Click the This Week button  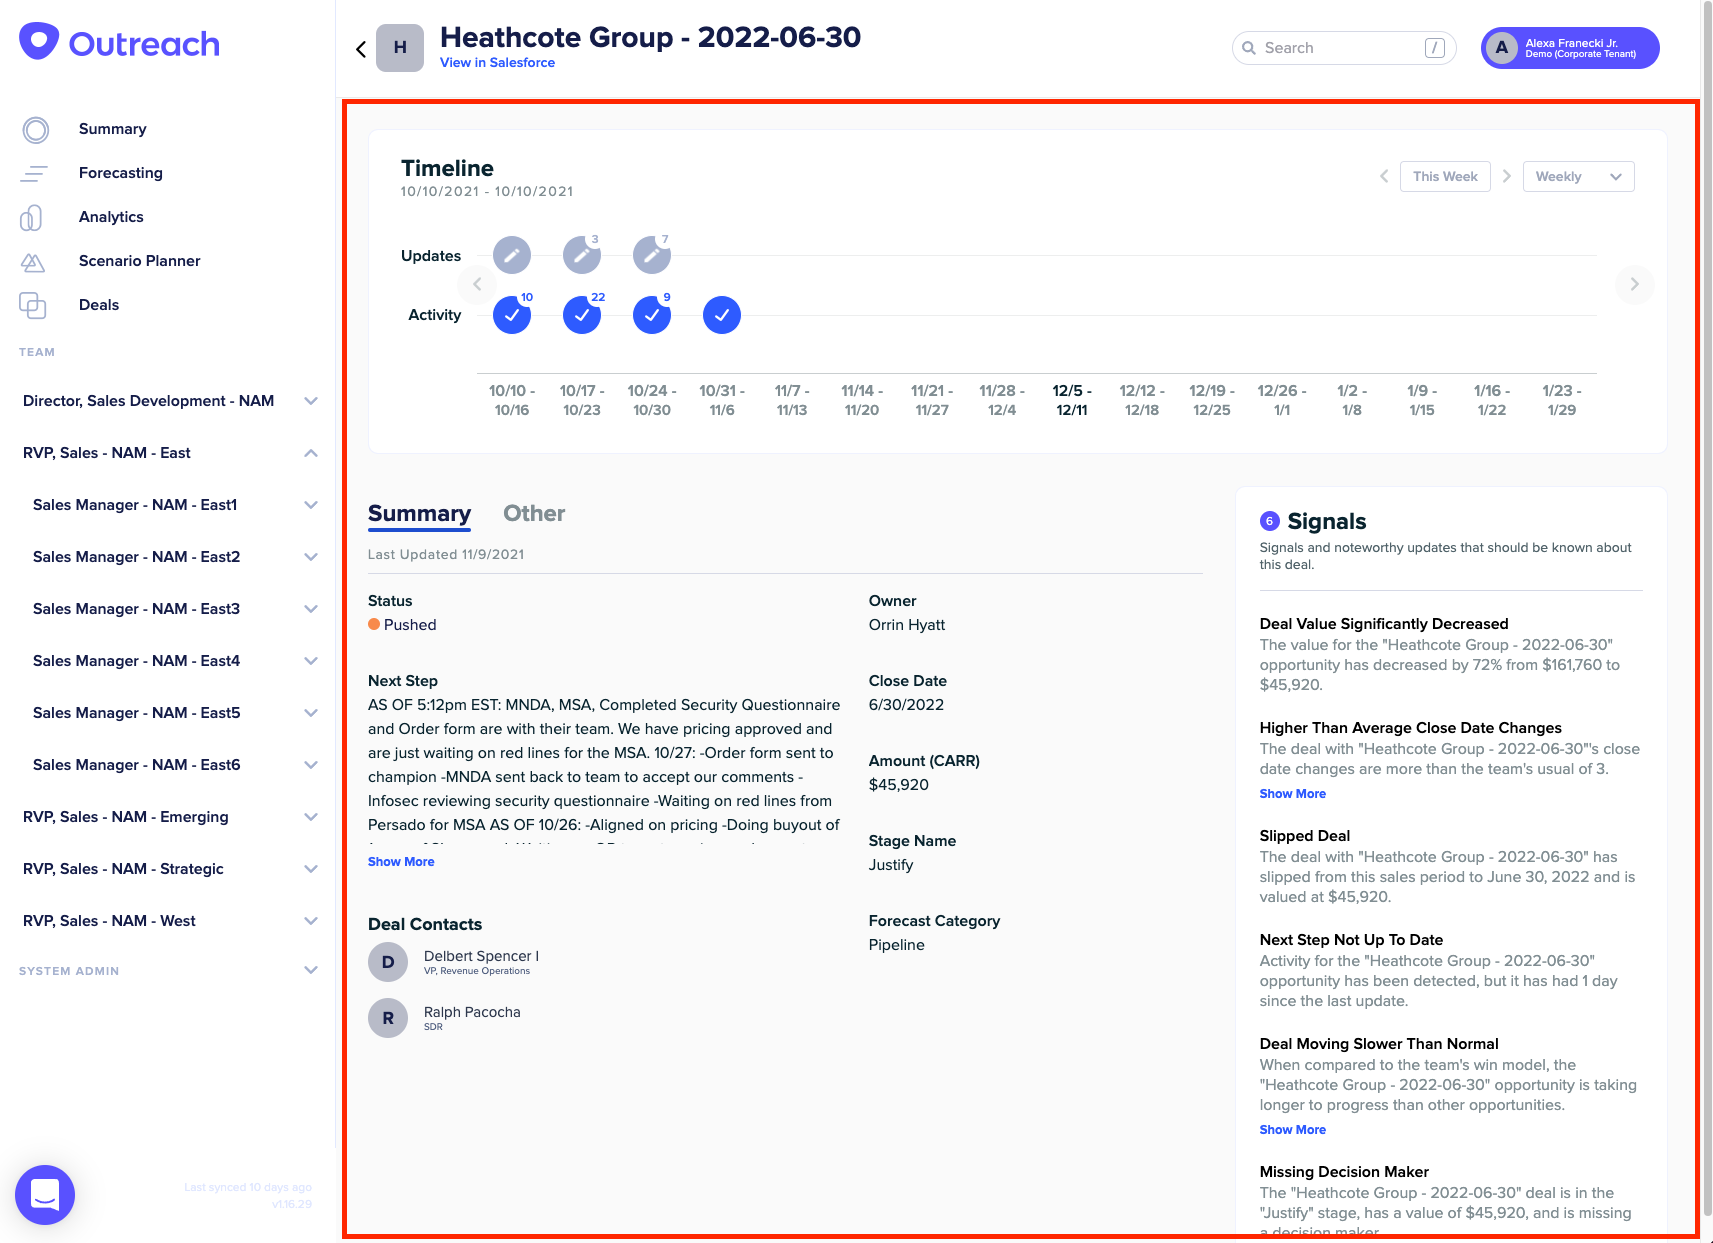coord(1445,176)
